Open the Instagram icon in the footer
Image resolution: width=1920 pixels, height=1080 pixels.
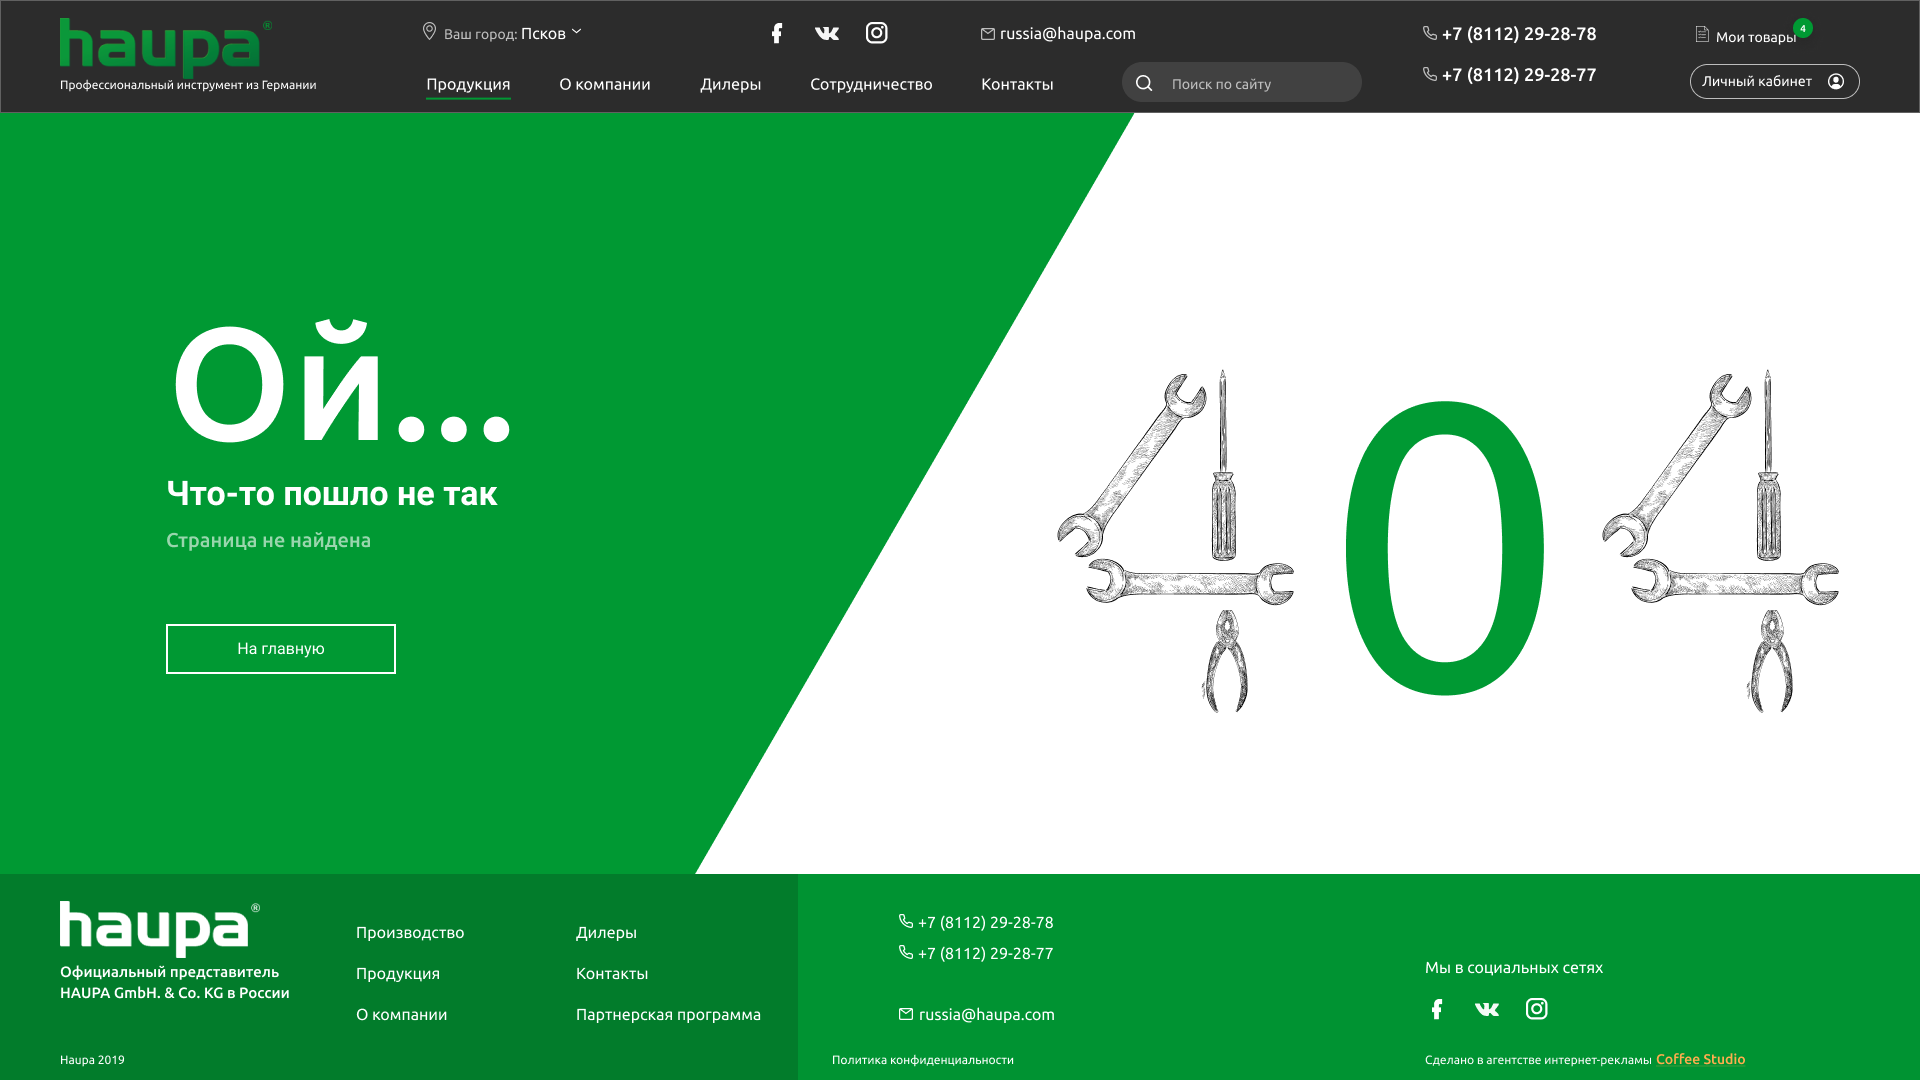1537,1009
